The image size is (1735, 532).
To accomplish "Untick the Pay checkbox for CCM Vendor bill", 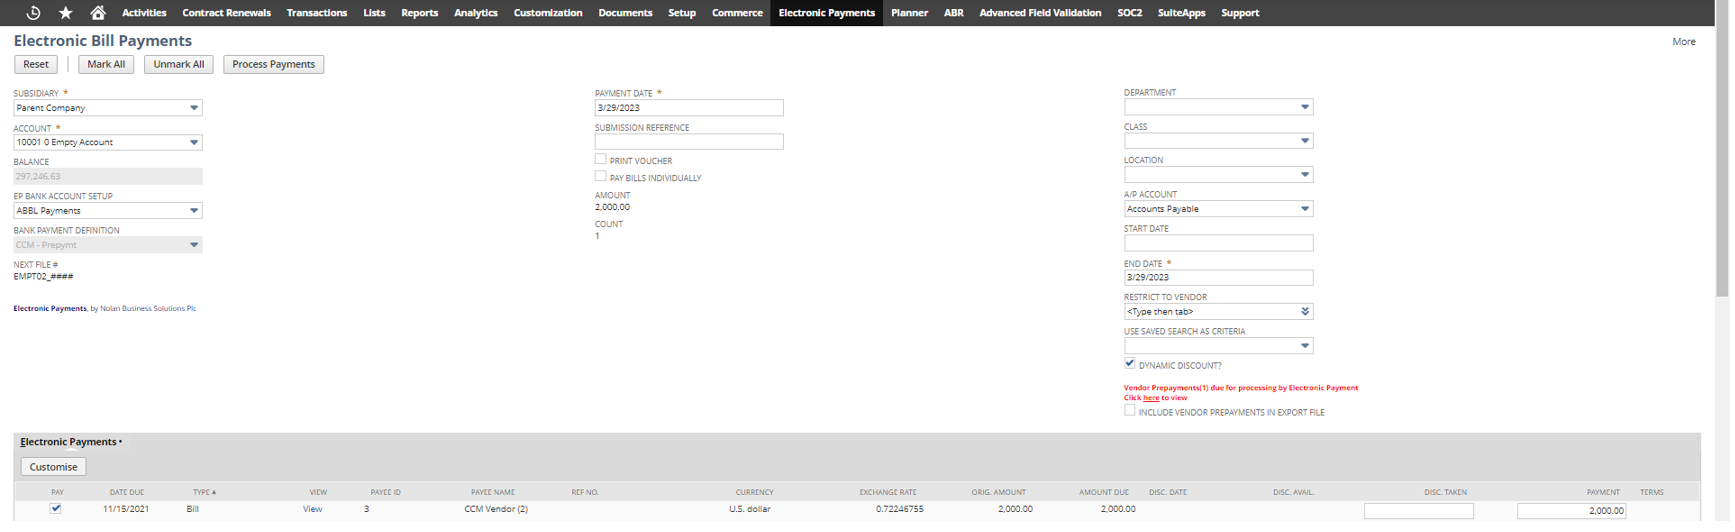I will tap(56, 508).
